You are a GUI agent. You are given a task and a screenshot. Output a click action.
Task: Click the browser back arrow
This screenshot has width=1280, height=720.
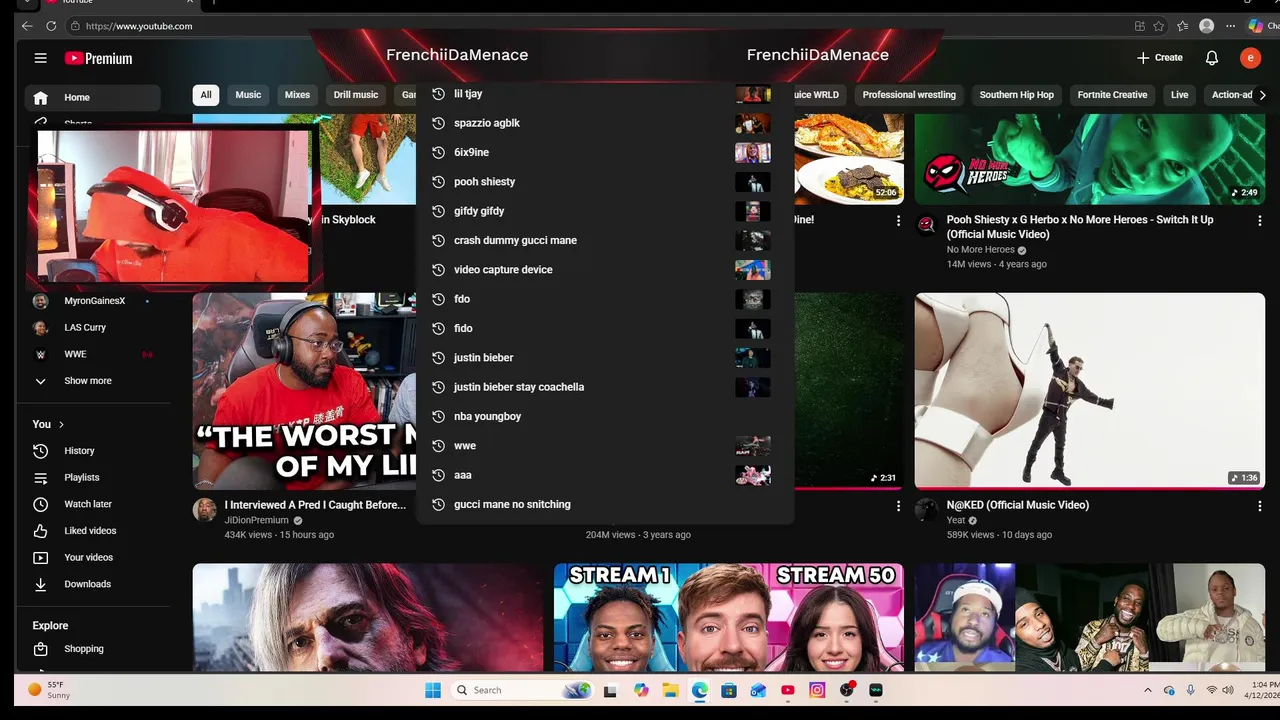click(x=27, y=26)
